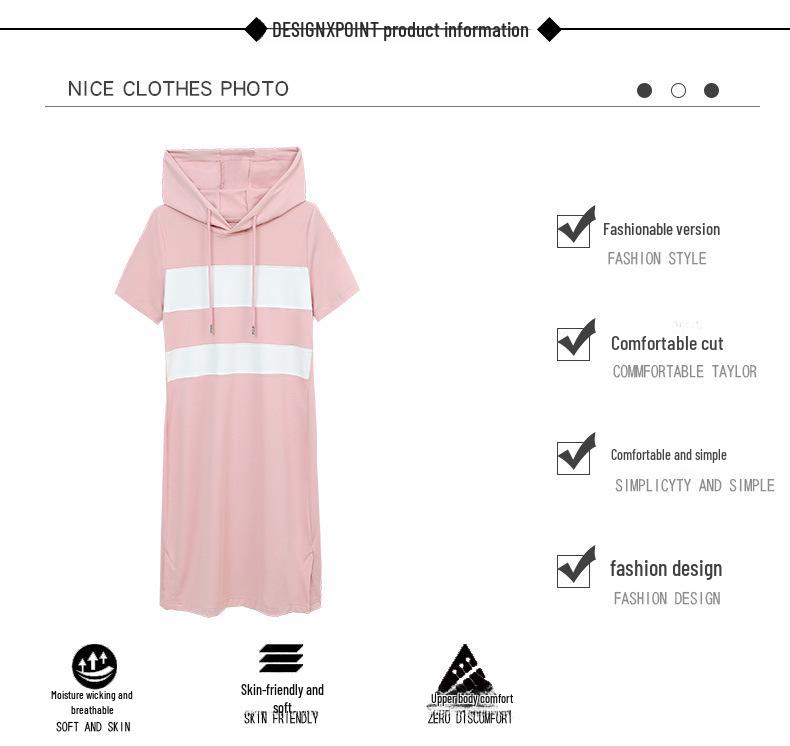Toggle the Comfortable and simple checkbox

[x=573, y=458]
